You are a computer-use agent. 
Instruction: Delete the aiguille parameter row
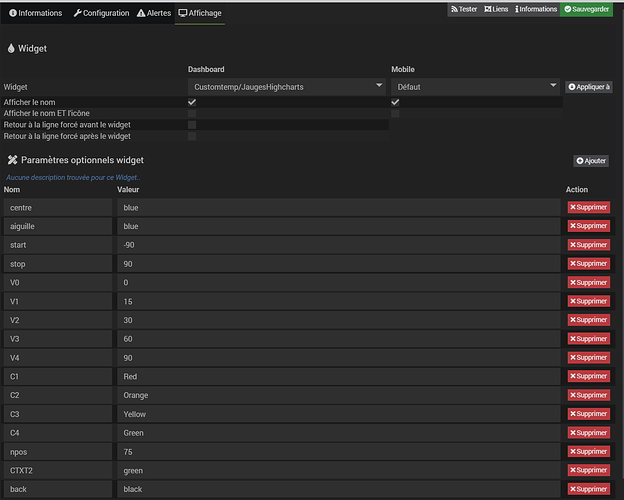pyautogui.click(x=589, y=226)
